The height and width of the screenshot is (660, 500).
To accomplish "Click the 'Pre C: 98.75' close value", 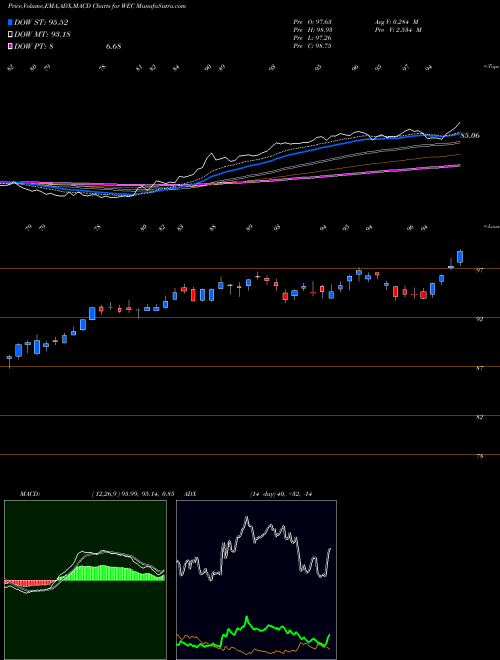I will click(x=312, y=46).
